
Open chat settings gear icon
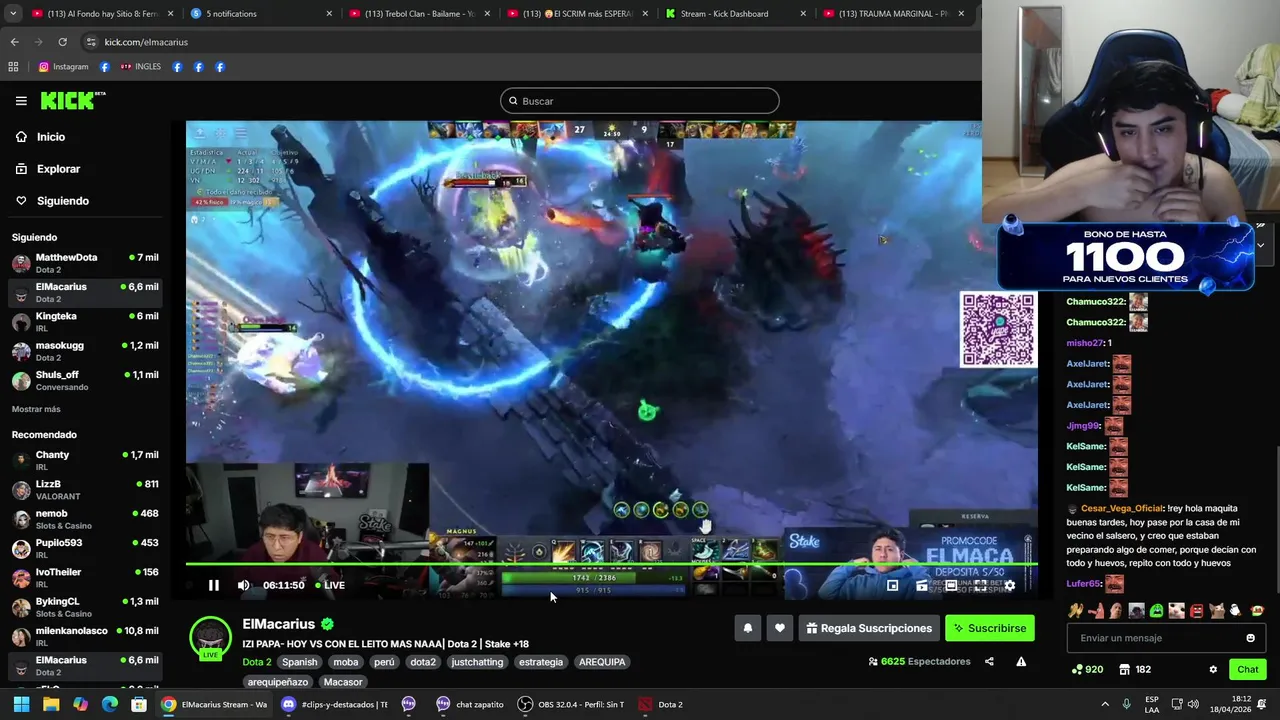click(x=1213, y=669)
